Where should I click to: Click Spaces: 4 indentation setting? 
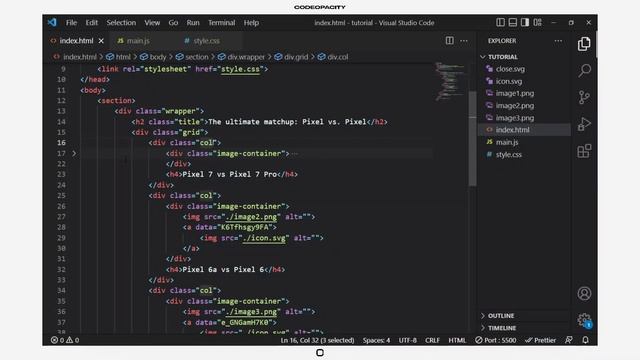tap(376, 340)
